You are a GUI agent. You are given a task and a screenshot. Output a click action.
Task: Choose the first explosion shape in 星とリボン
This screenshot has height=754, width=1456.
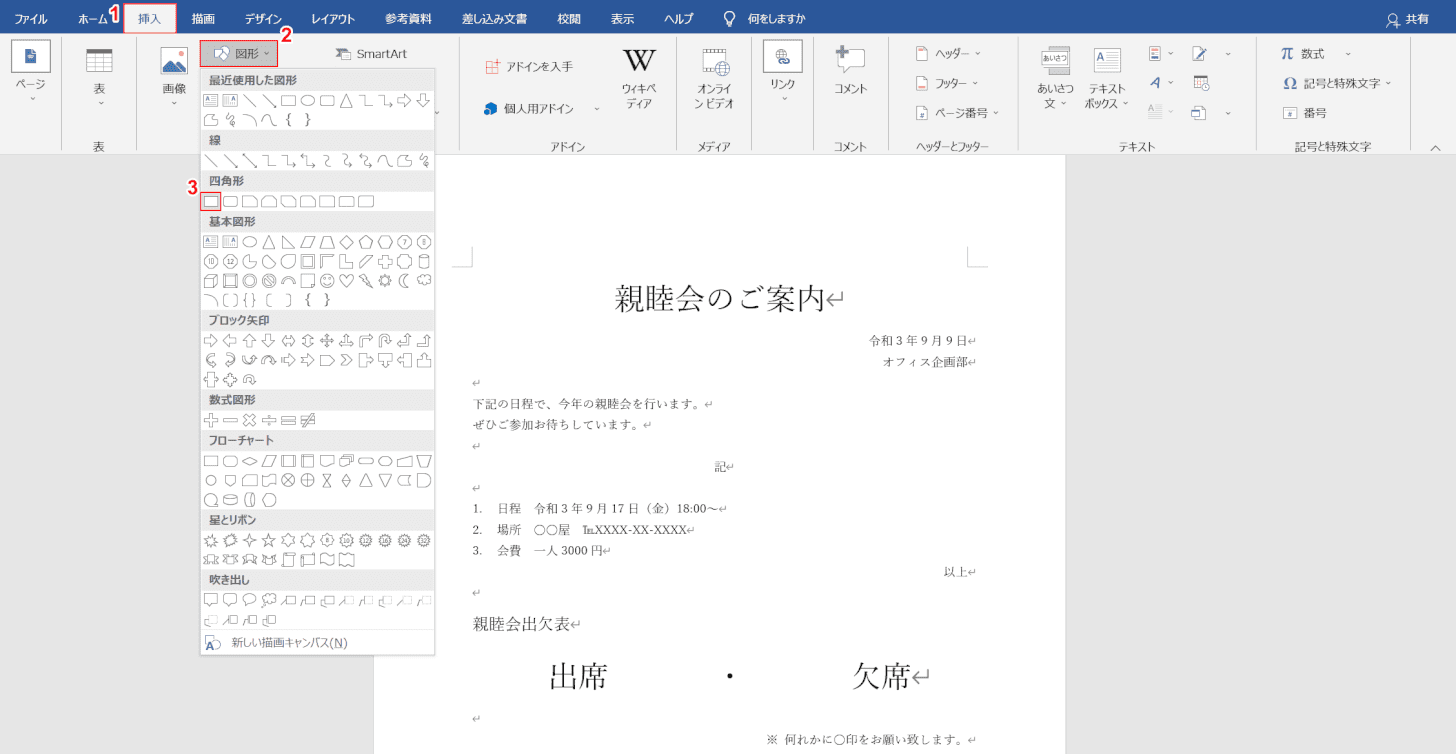pyautogui.click(x=211, y=540)
